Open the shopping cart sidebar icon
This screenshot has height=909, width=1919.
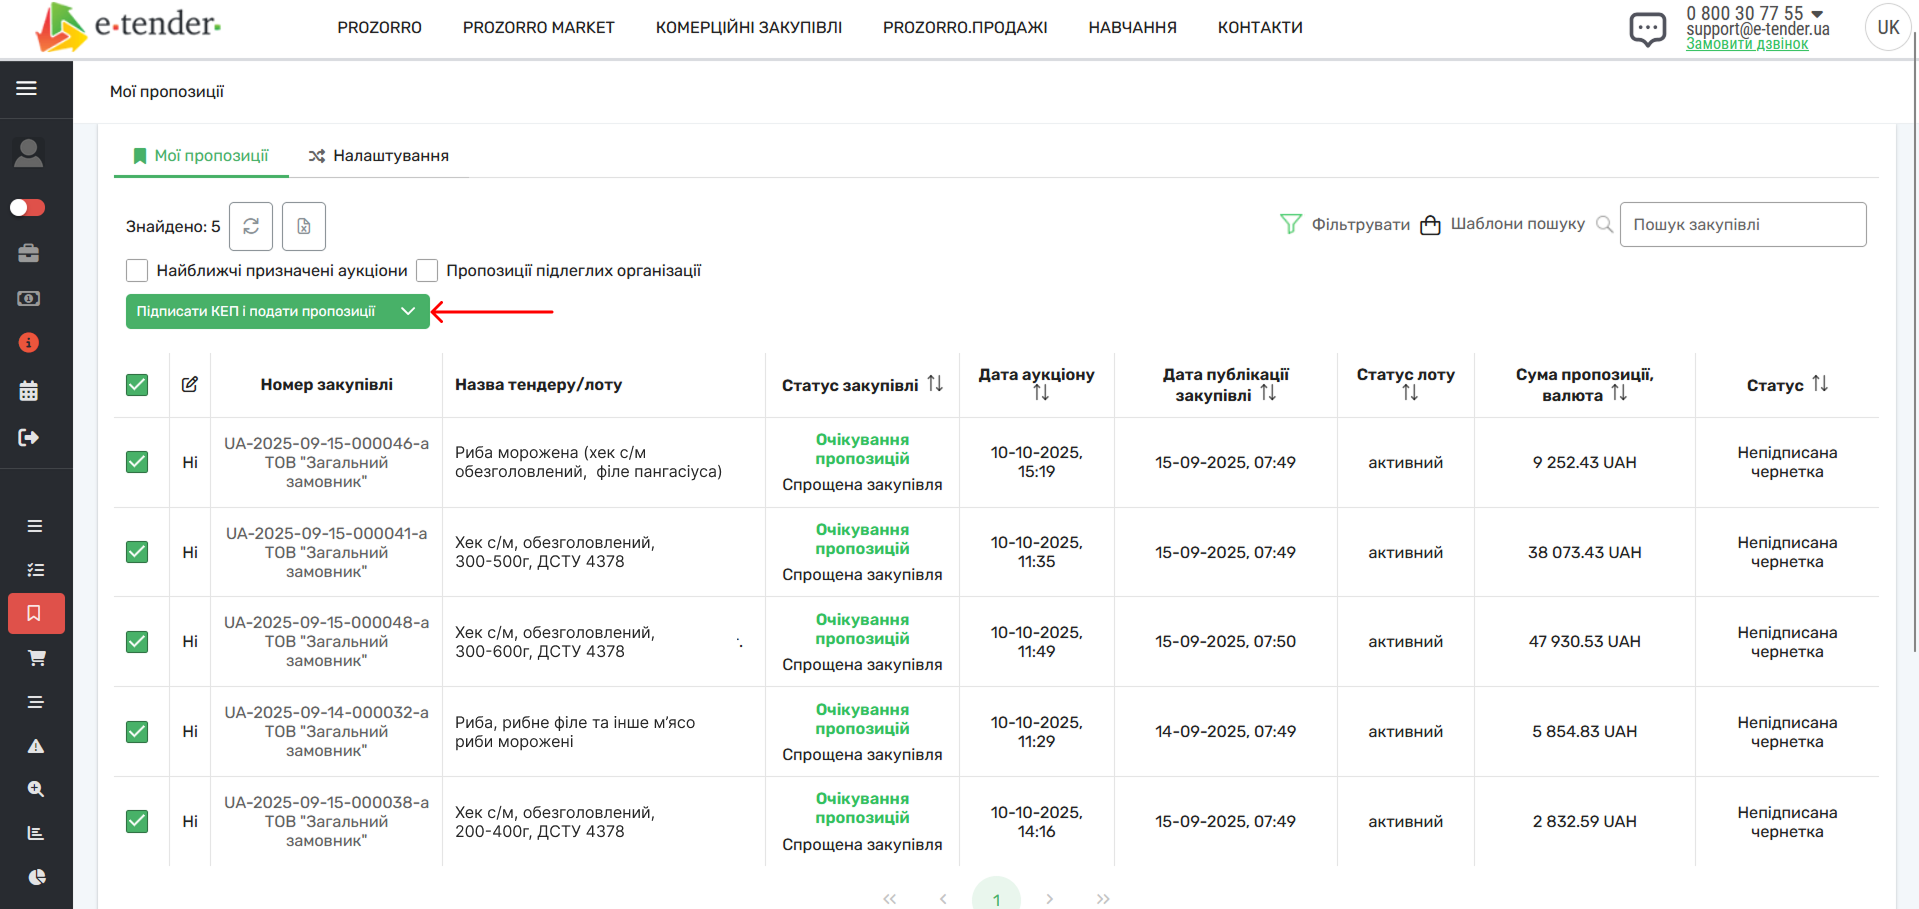point(36,658)
